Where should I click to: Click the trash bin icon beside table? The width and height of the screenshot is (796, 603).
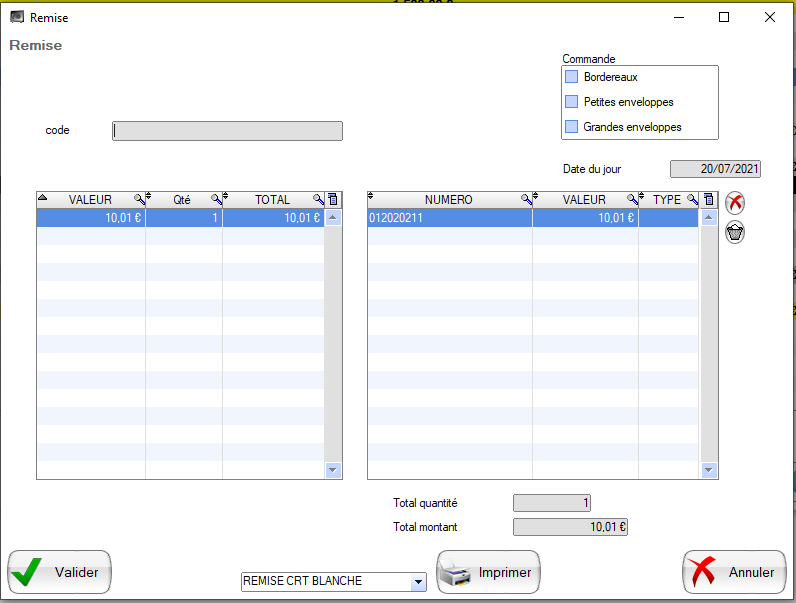735,233
